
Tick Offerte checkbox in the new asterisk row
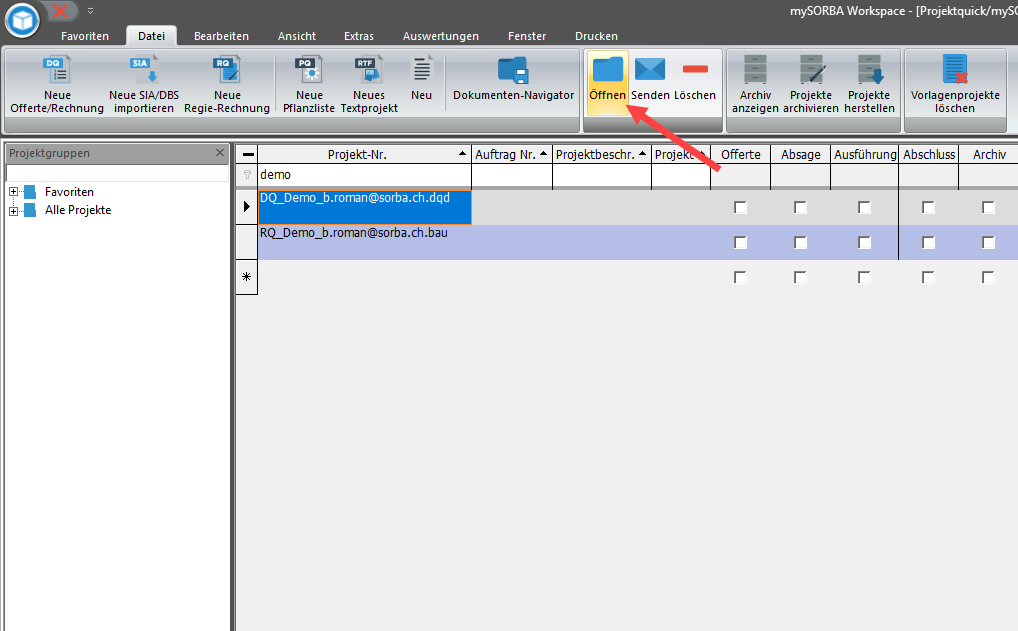tap(740, 277)
